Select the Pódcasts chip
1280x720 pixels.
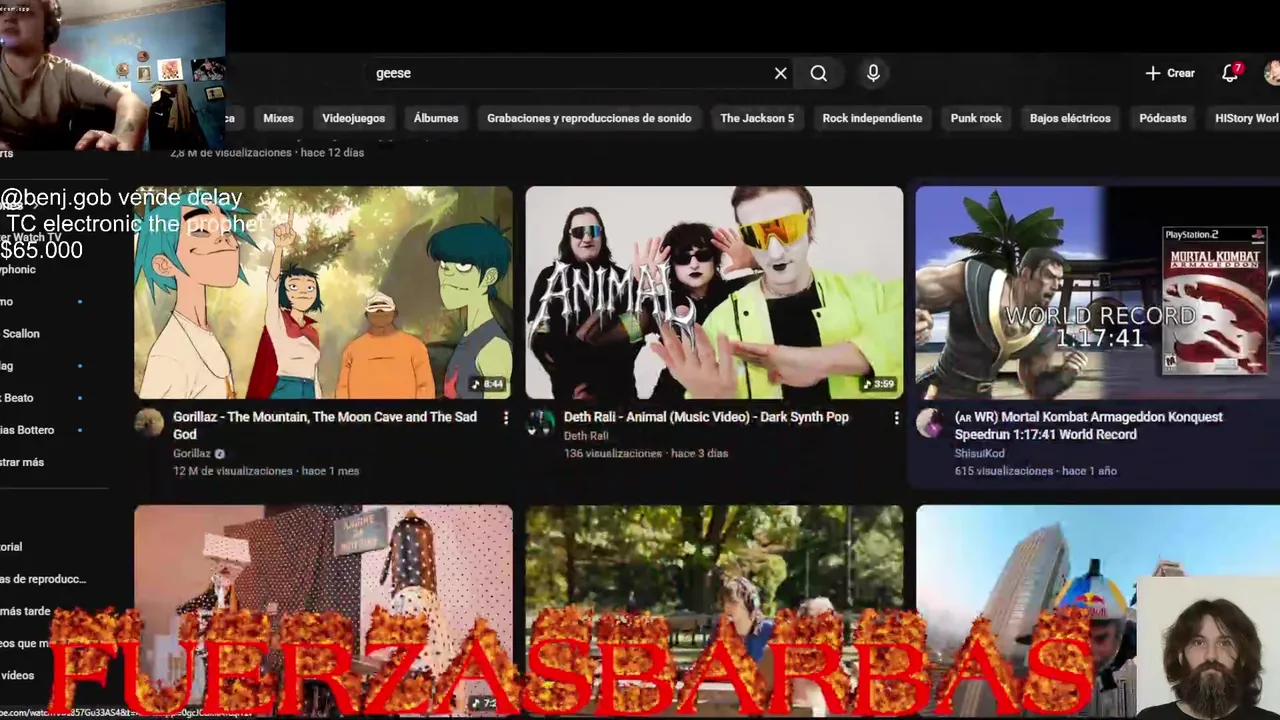tap(1163, 118)
